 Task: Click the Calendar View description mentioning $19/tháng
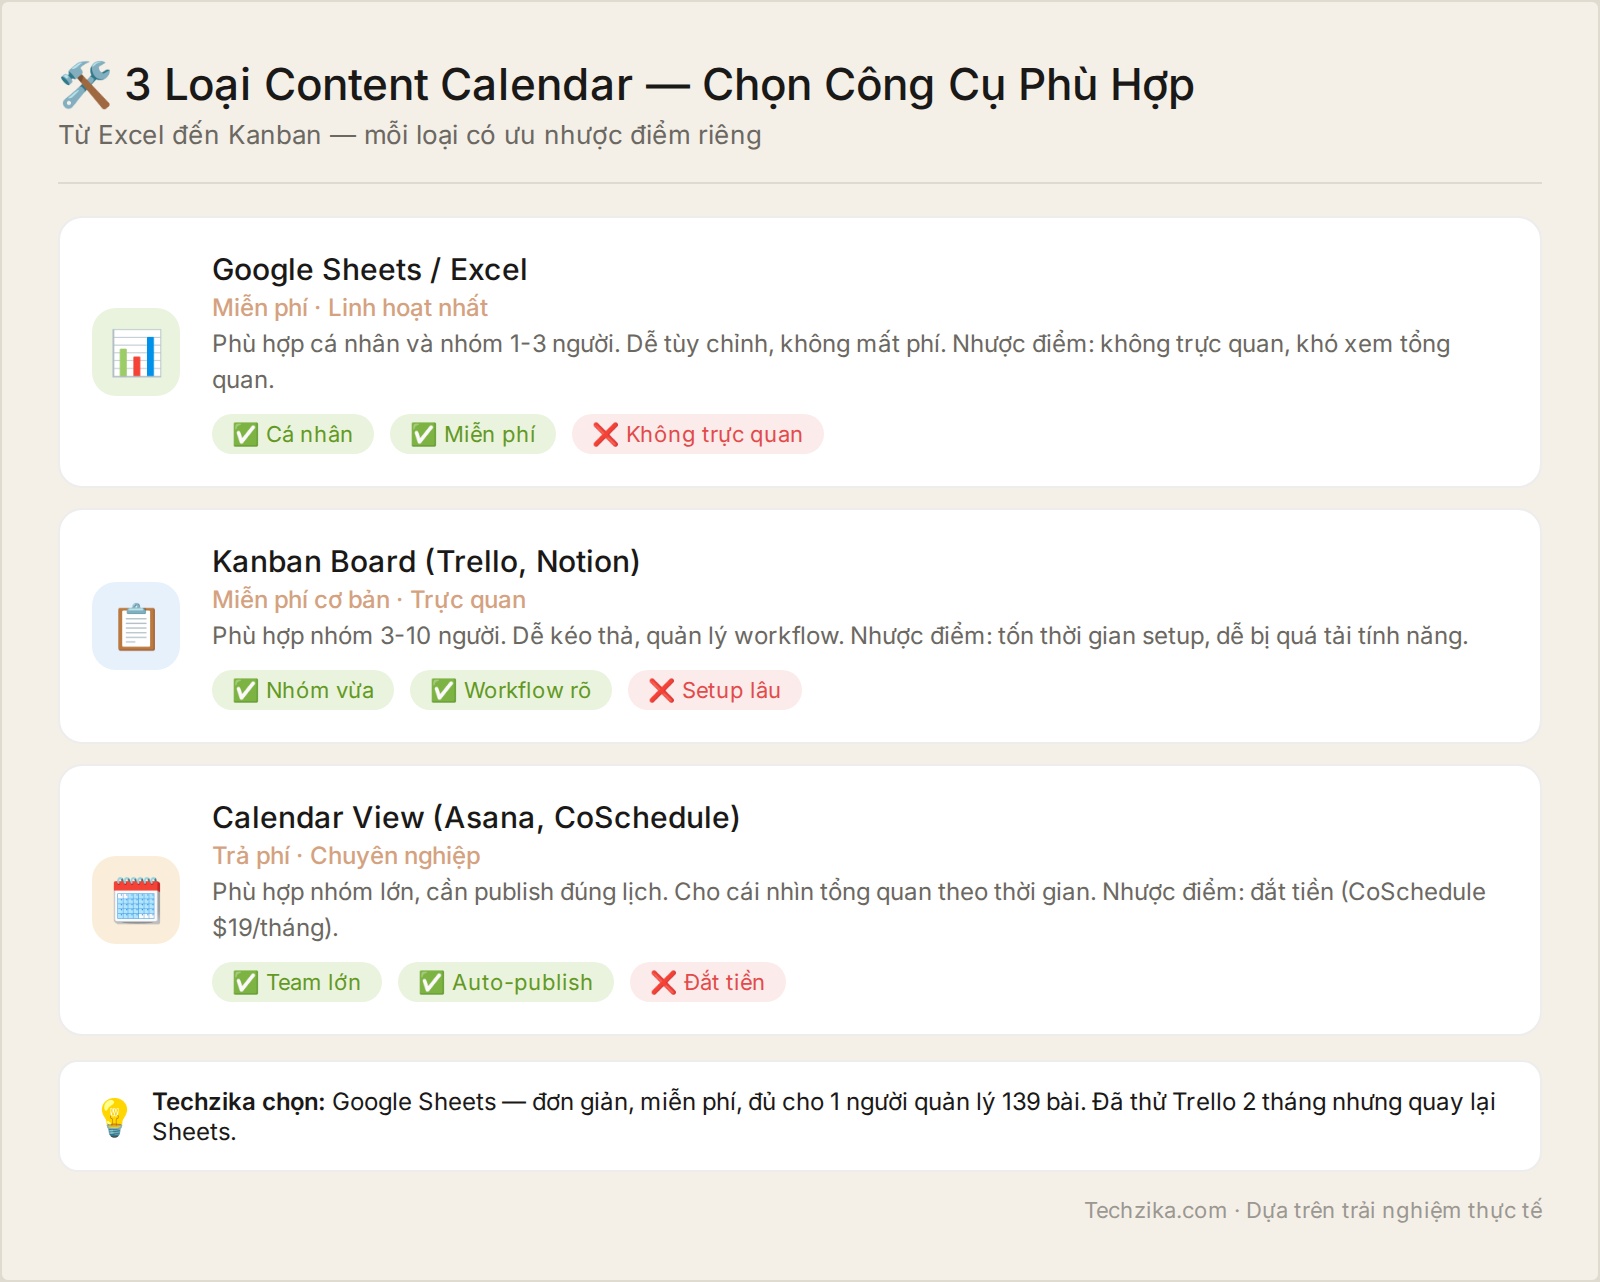pos(849,909)
